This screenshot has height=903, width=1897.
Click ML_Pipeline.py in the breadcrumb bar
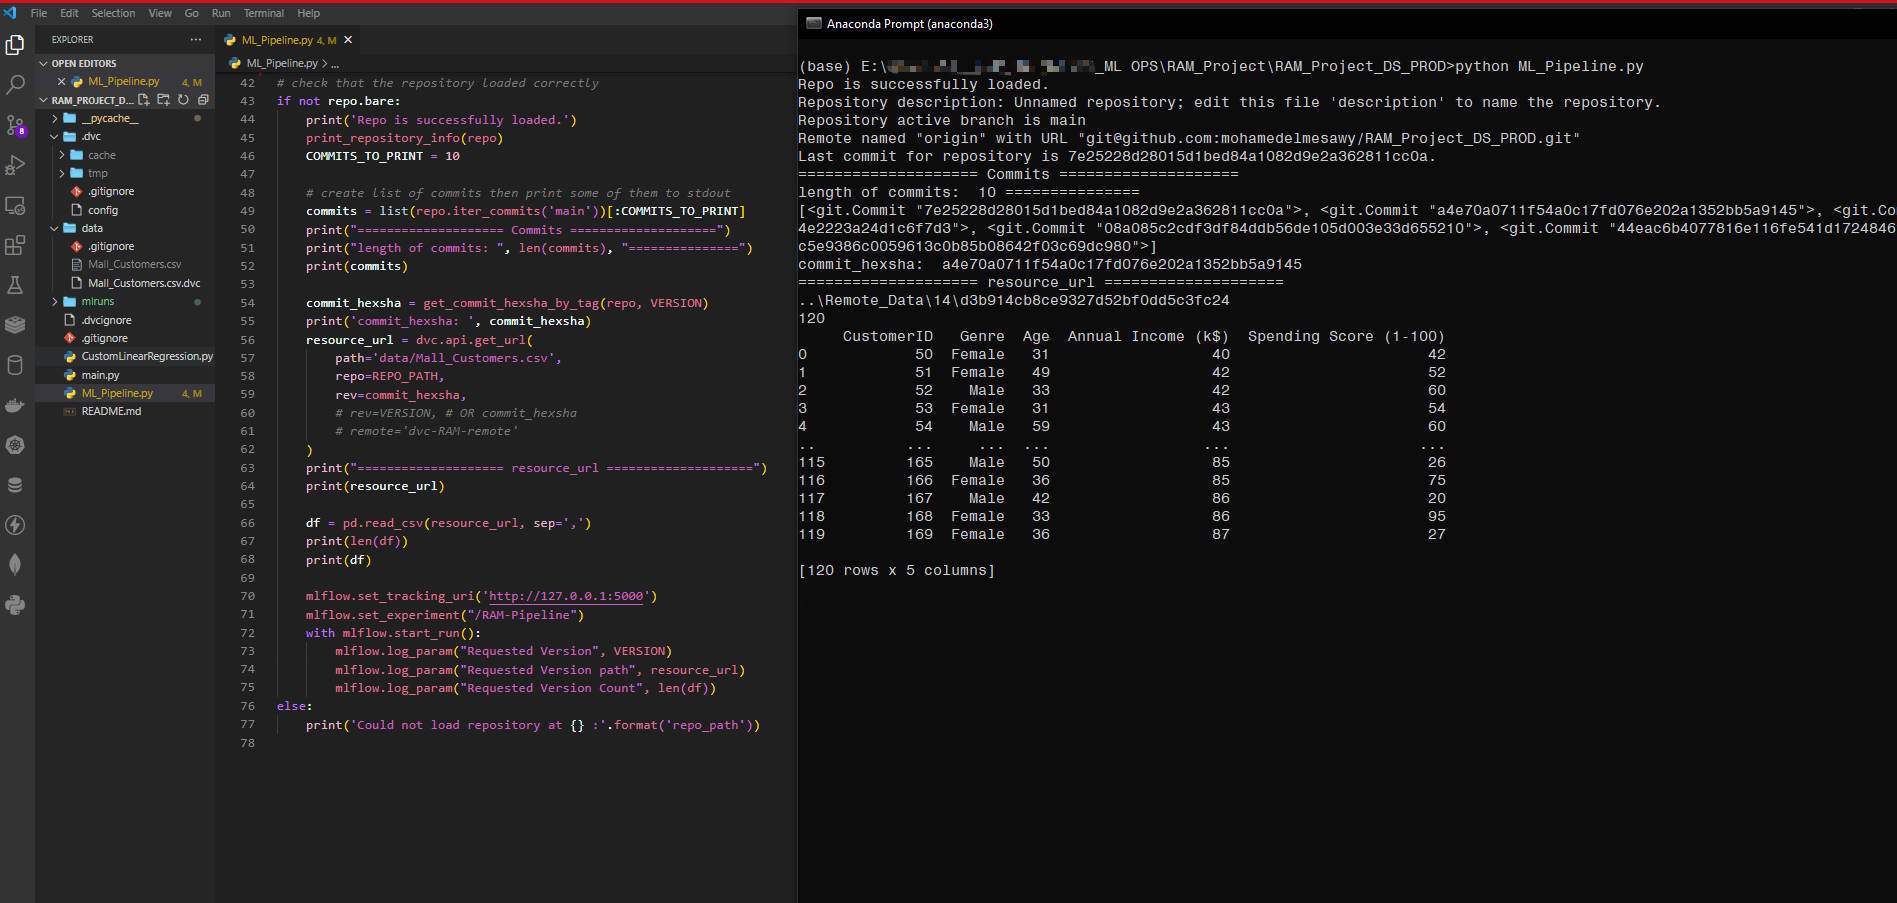[282, 63]
